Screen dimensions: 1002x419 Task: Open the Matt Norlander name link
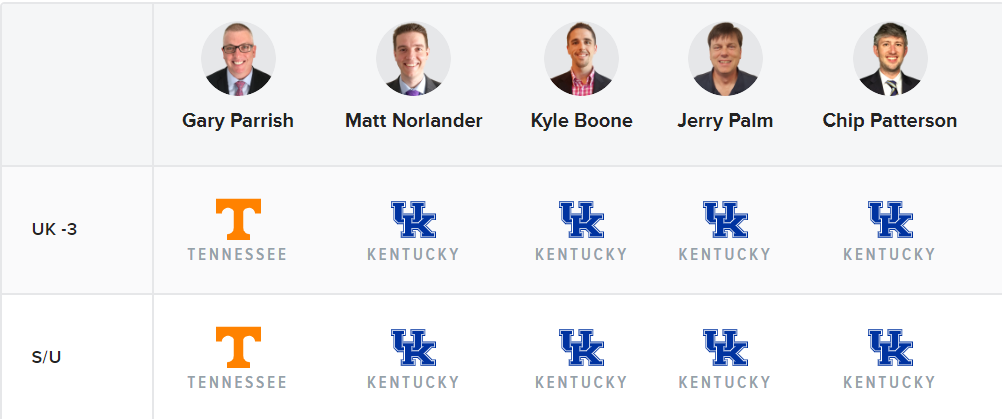click(x=413, y=121)
